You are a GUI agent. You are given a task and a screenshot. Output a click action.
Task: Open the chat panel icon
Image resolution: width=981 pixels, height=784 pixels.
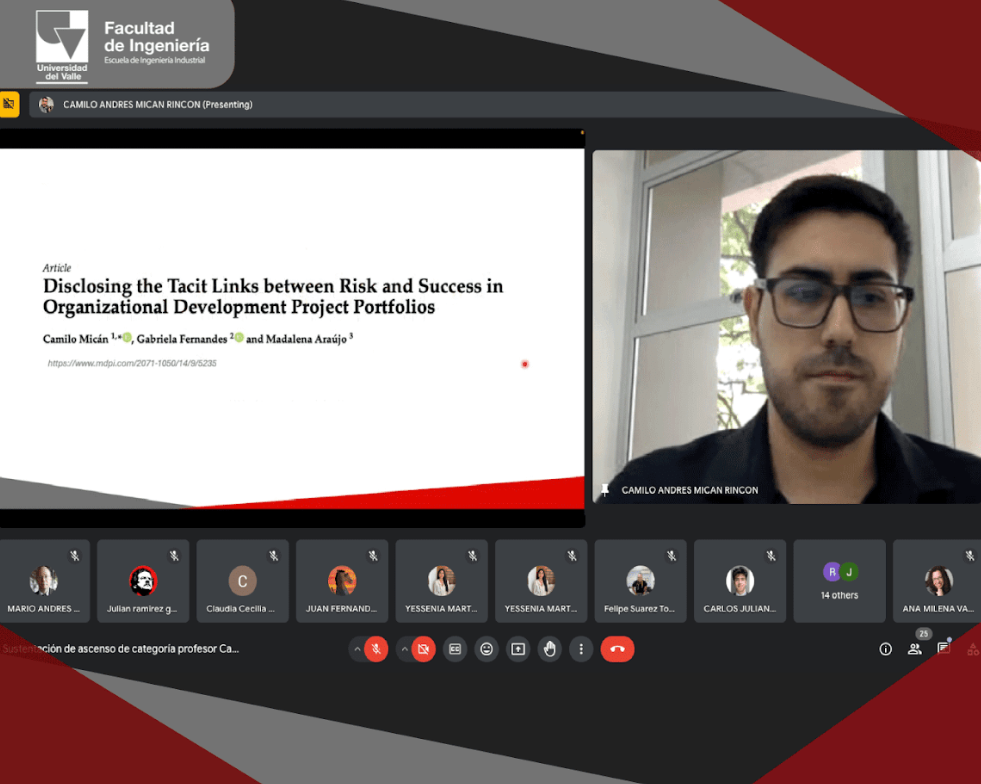pyautogui.click(x=943, y=649)
